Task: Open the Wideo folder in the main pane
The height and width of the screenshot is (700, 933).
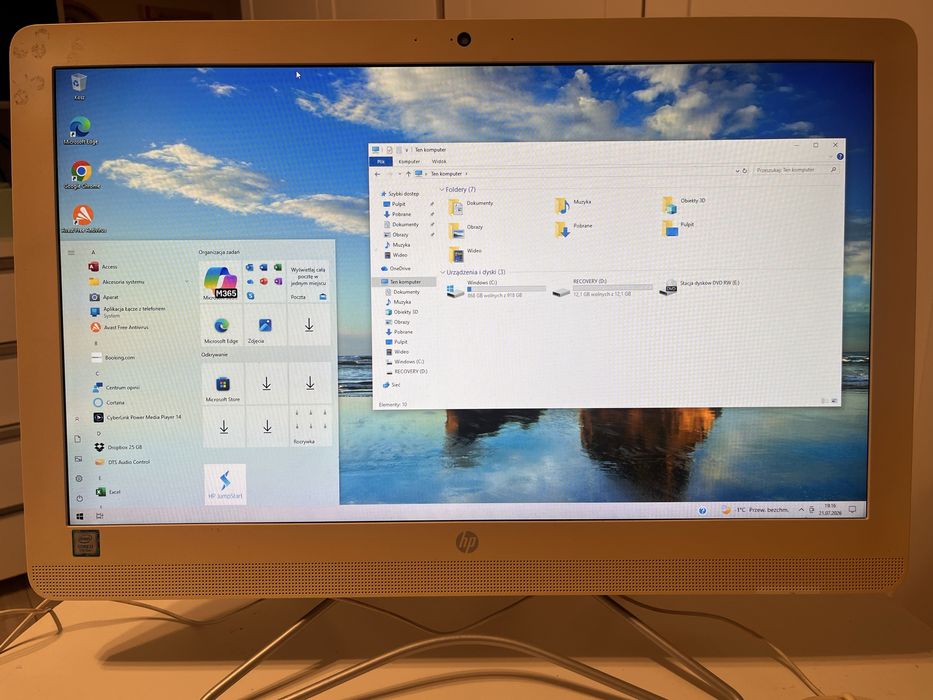Action: 465,254
